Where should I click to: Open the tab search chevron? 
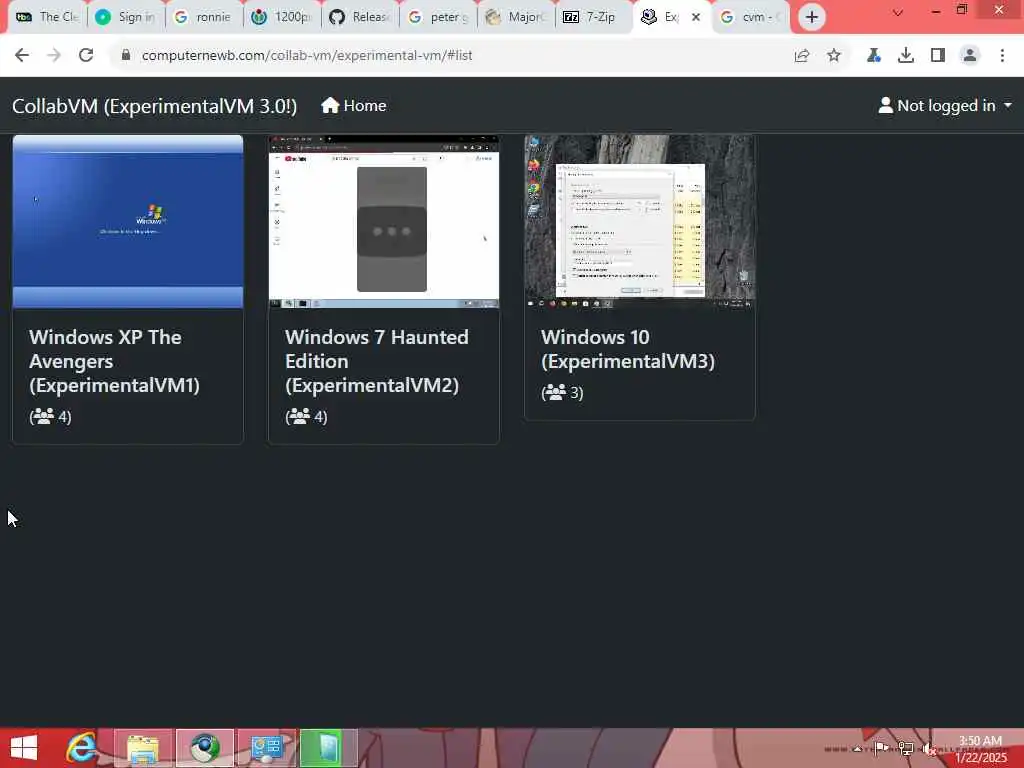pyautogui.click(x=898, y=12)
